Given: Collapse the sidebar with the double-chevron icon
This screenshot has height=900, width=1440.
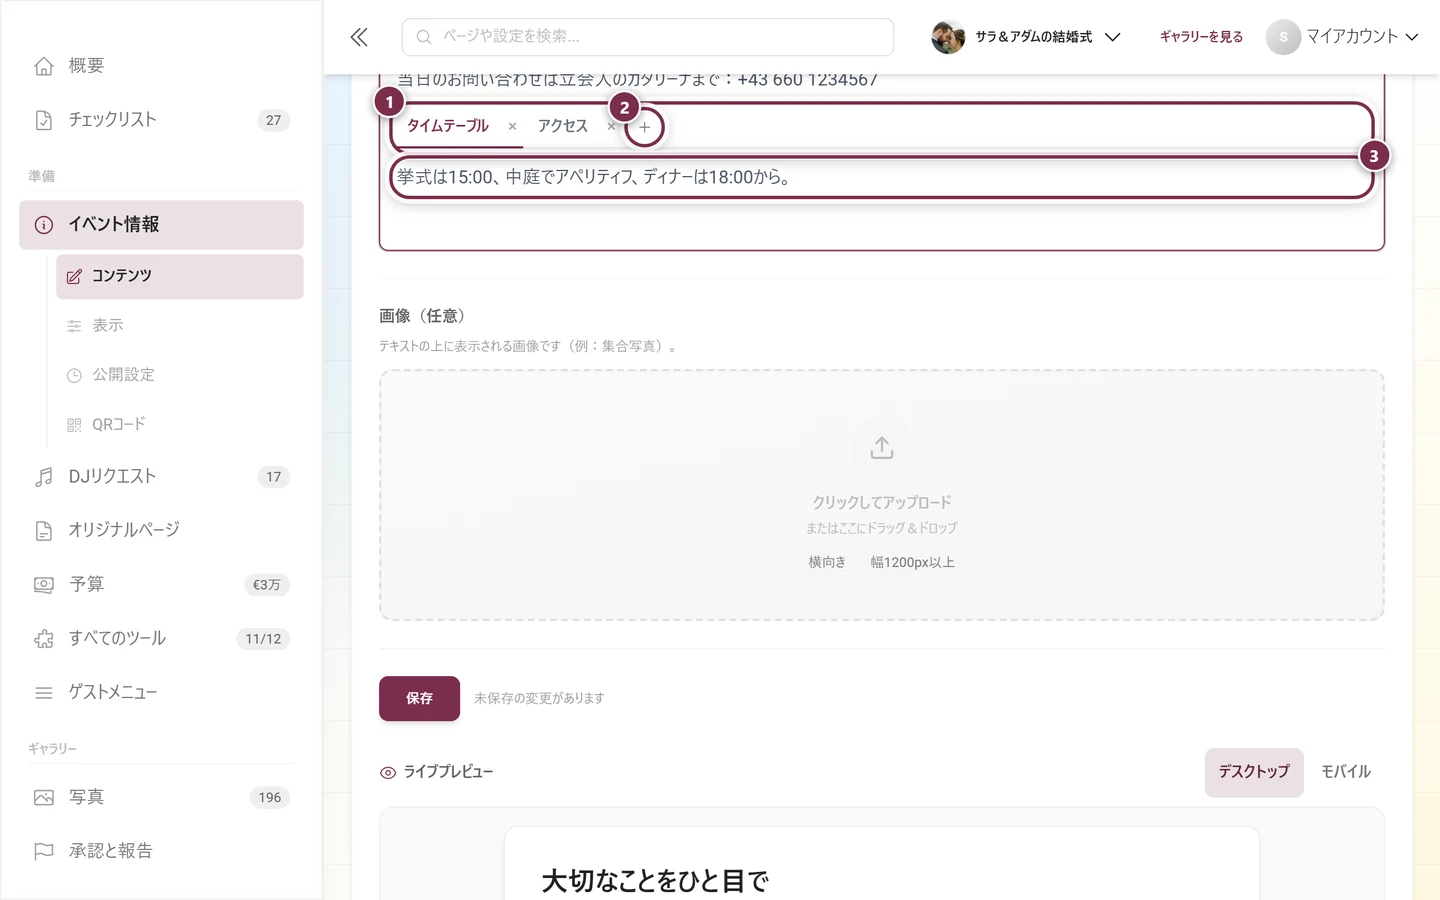Looking at the screenshot, I should [359, 37].
